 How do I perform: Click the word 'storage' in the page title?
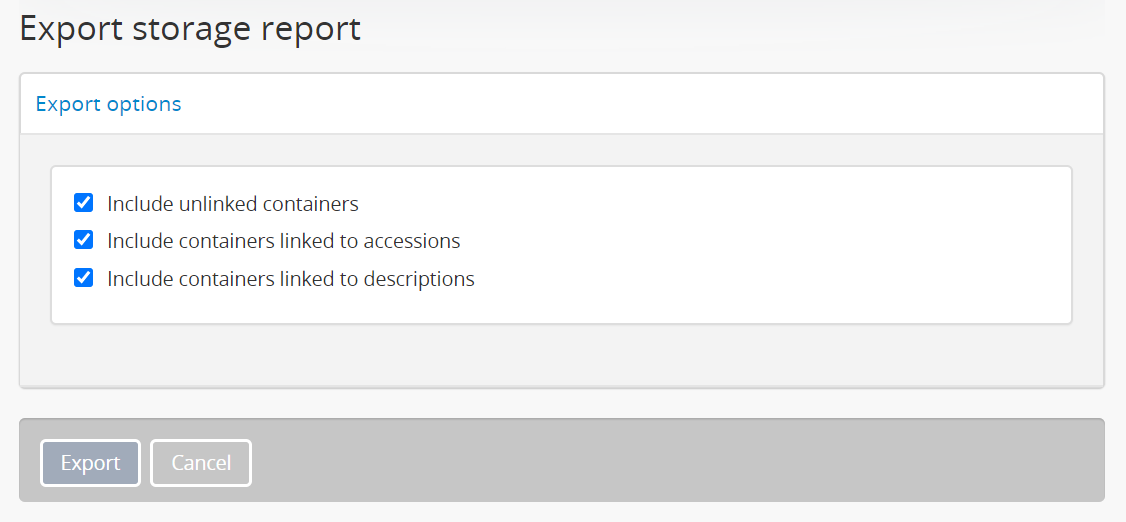point(192,28)
